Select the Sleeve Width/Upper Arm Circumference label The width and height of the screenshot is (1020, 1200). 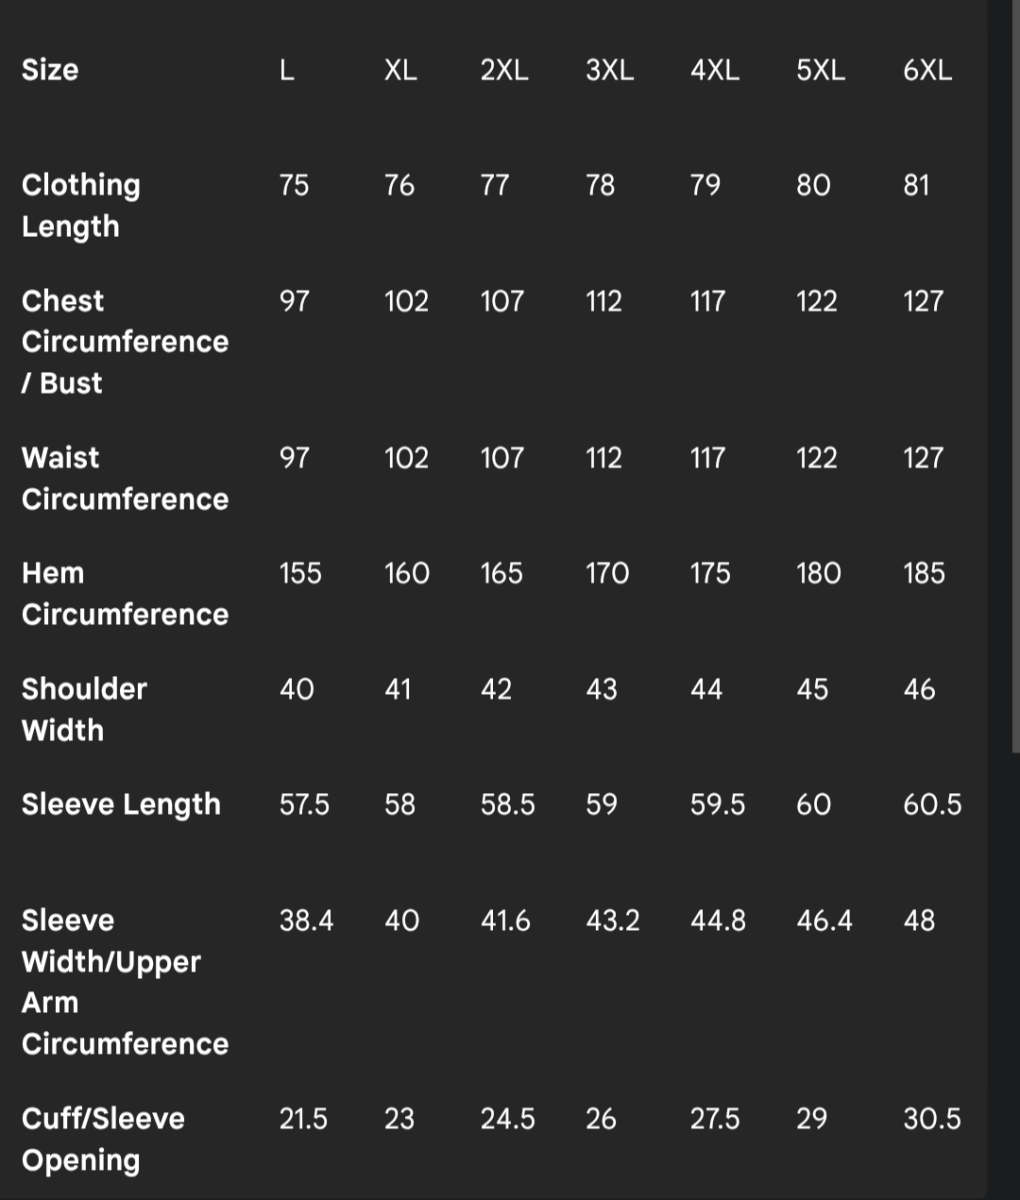[x=125, y=981]
